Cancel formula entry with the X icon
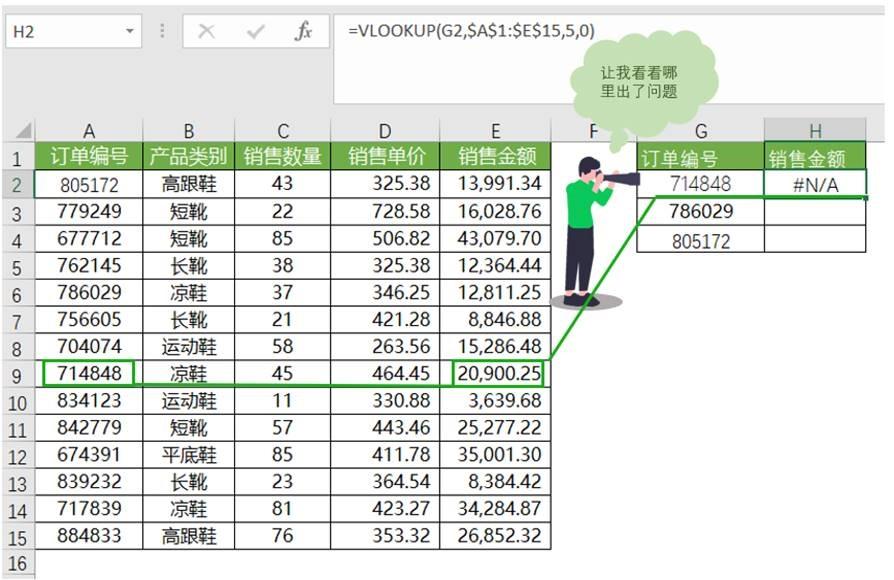The height and width of the screenshot is (580, 894). coord(206,31)
